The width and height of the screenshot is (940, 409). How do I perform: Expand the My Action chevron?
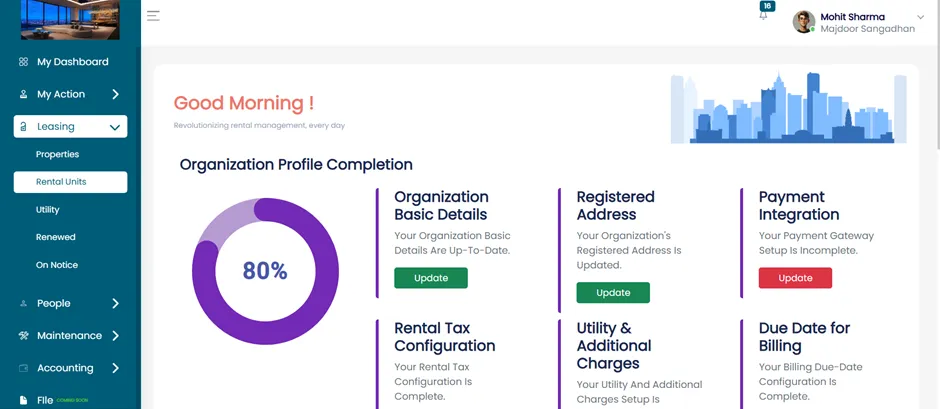point(116,94)
